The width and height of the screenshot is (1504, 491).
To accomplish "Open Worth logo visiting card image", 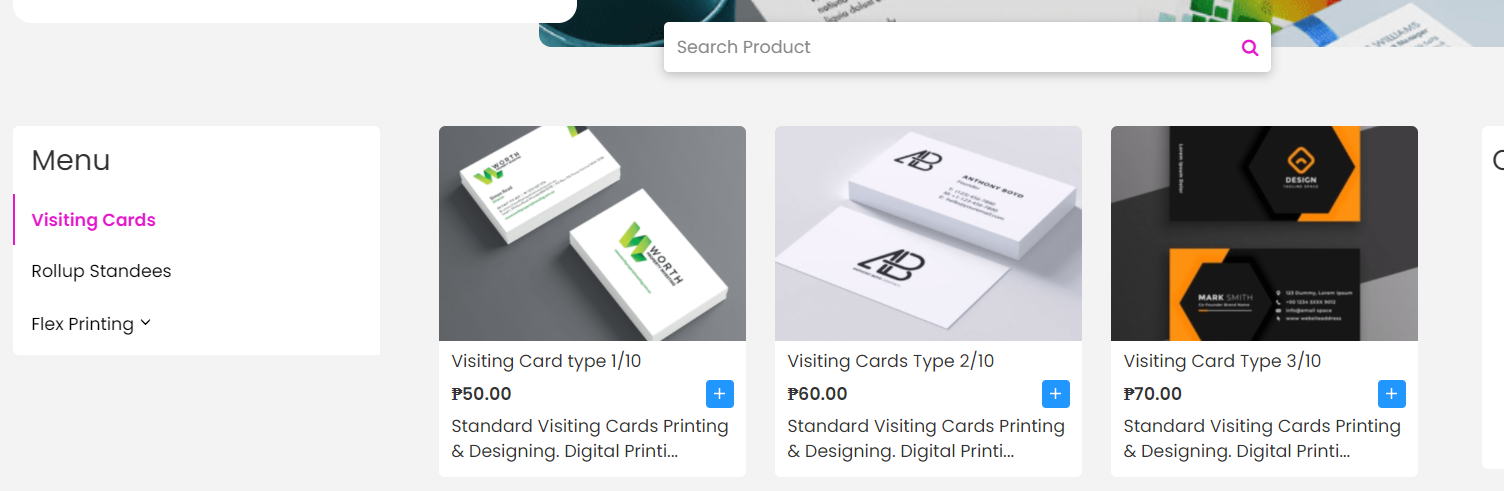I will [x=592, y=233].
